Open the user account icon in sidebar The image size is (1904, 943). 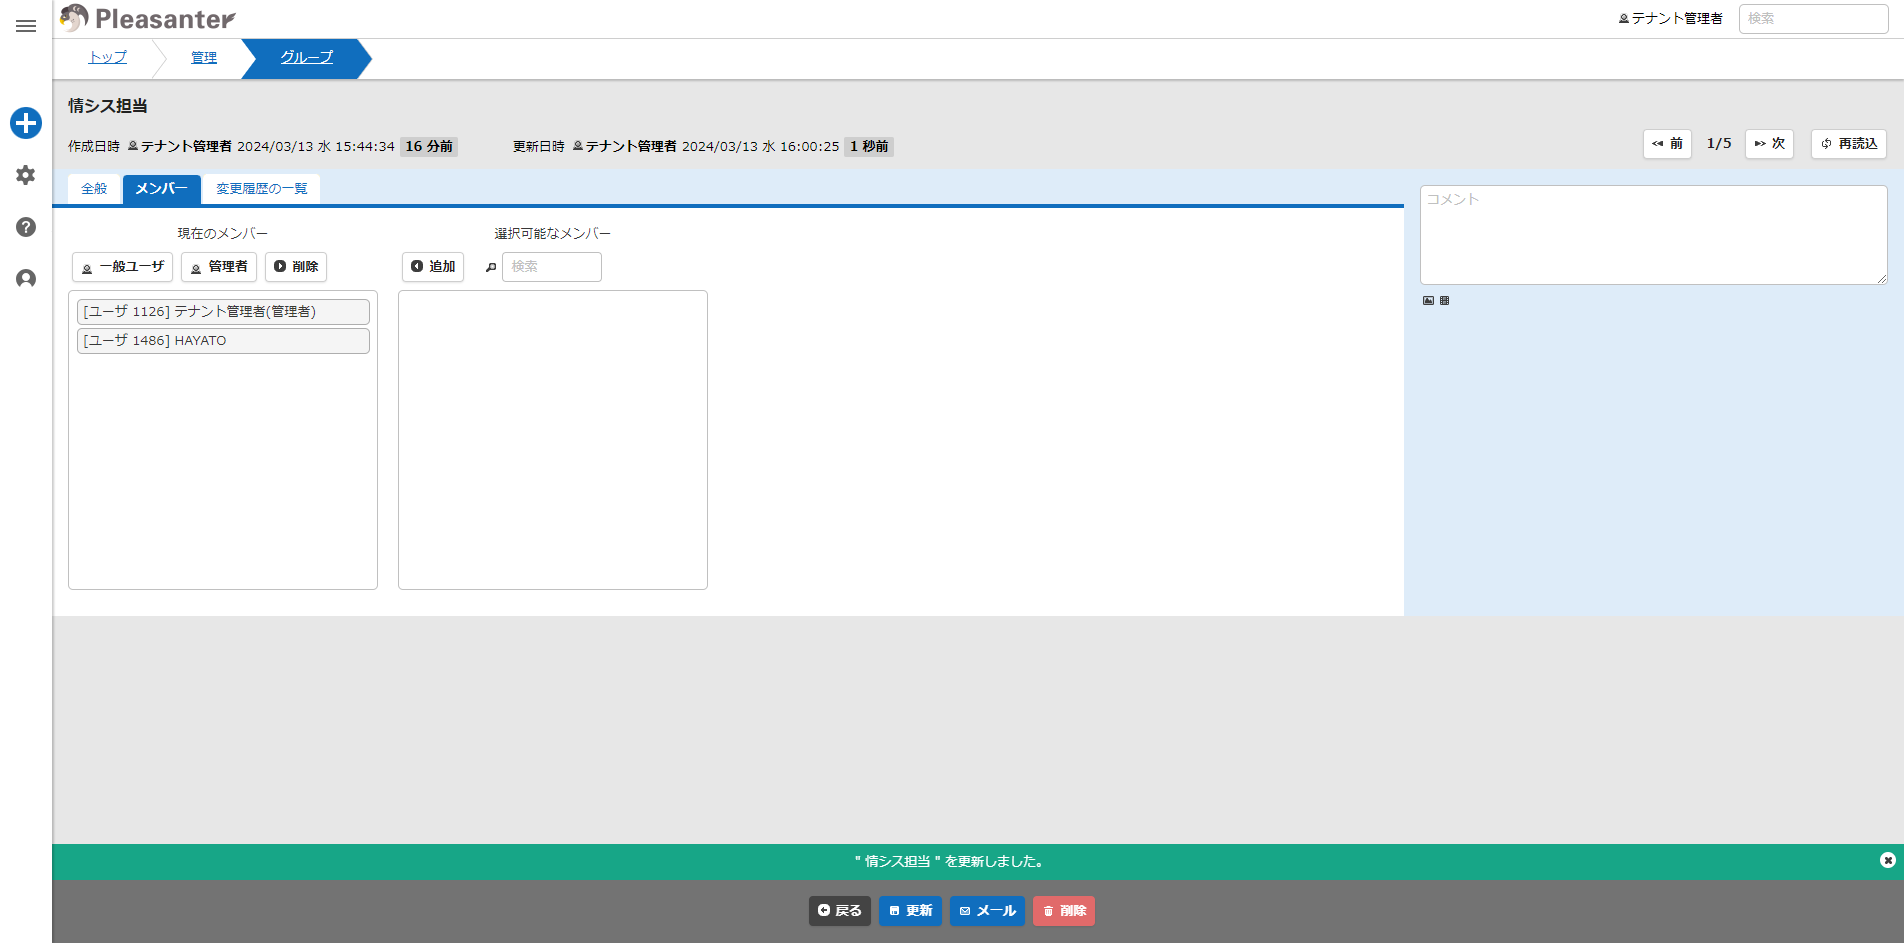tap(26, 279)
